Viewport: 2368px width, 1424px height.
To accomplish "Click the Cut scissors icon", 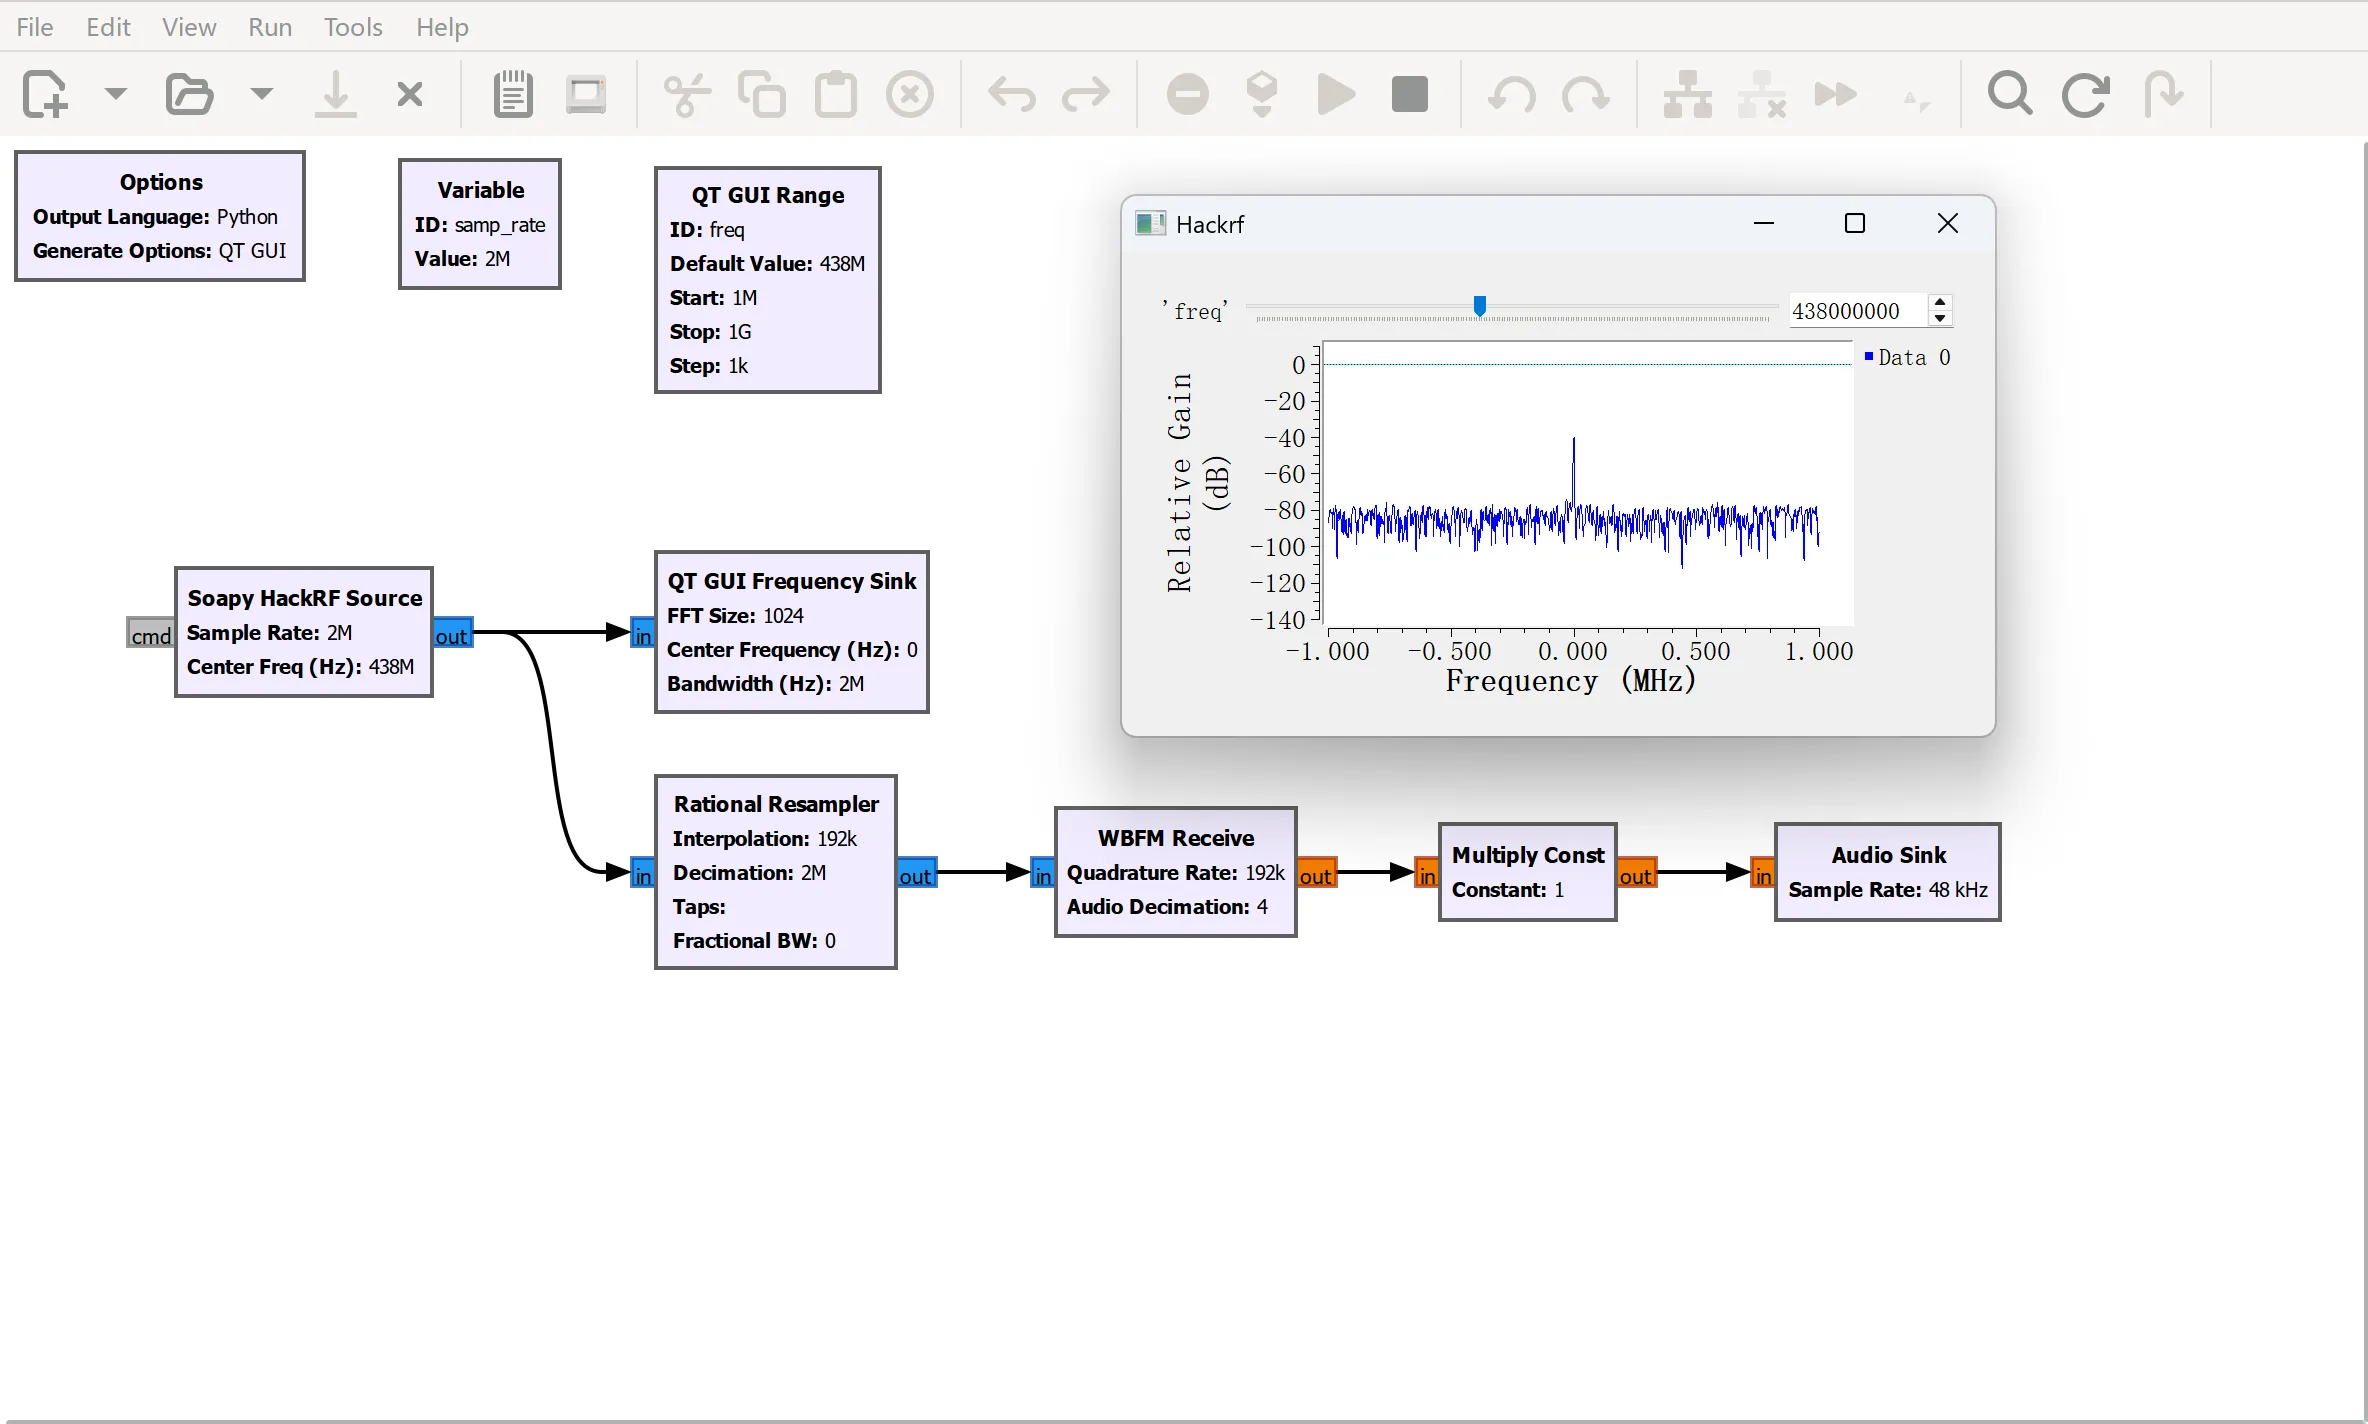I will point(687,95).
